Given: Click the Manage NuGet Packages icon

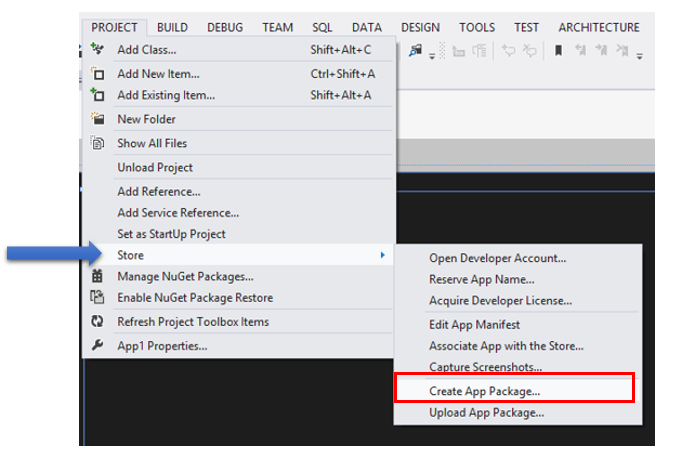Looking at the screenshot, I should [97, 276].
